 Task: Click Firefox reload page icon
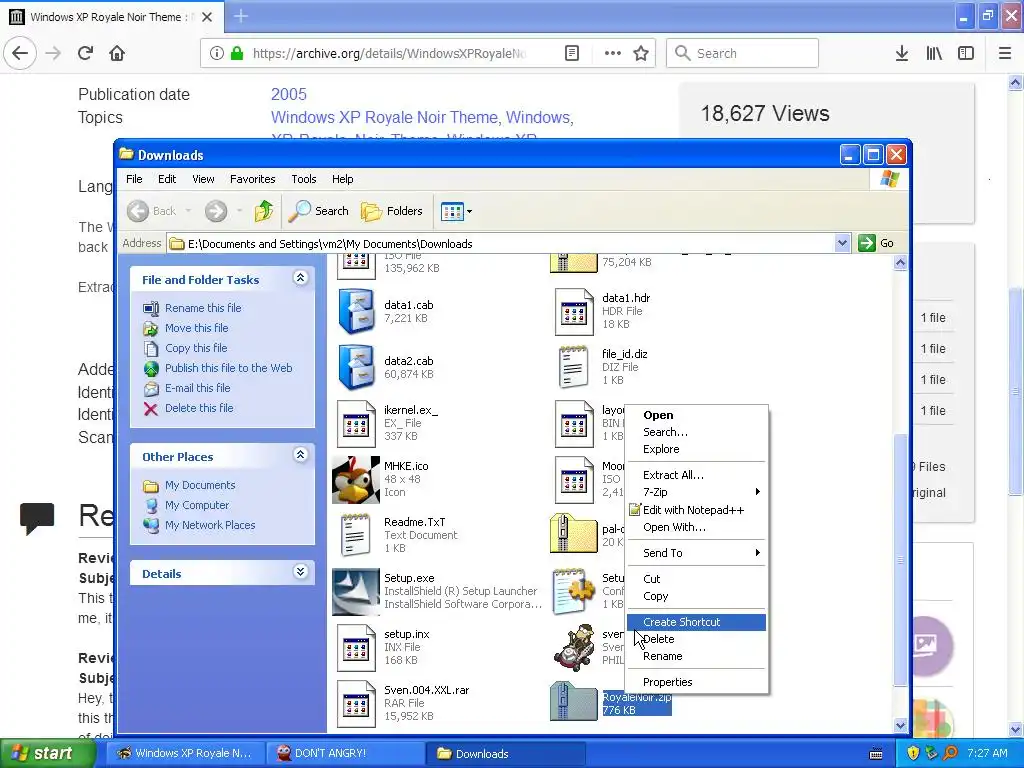[86, 53]
